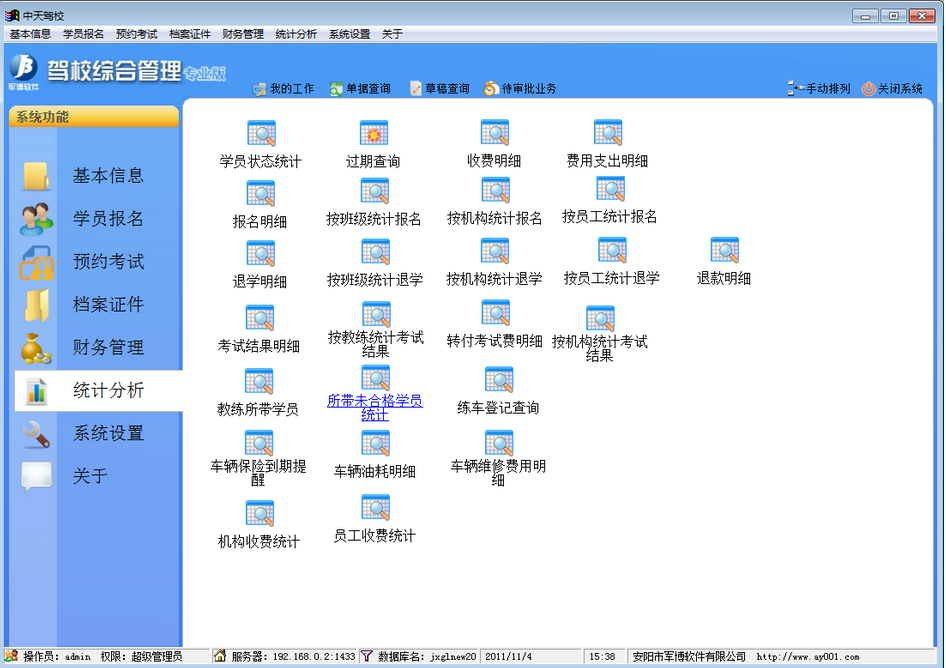The width and height of the screenshot is (946, 668).
Task: Open 退学明细 icon
Action: click(x=261, y=253)
